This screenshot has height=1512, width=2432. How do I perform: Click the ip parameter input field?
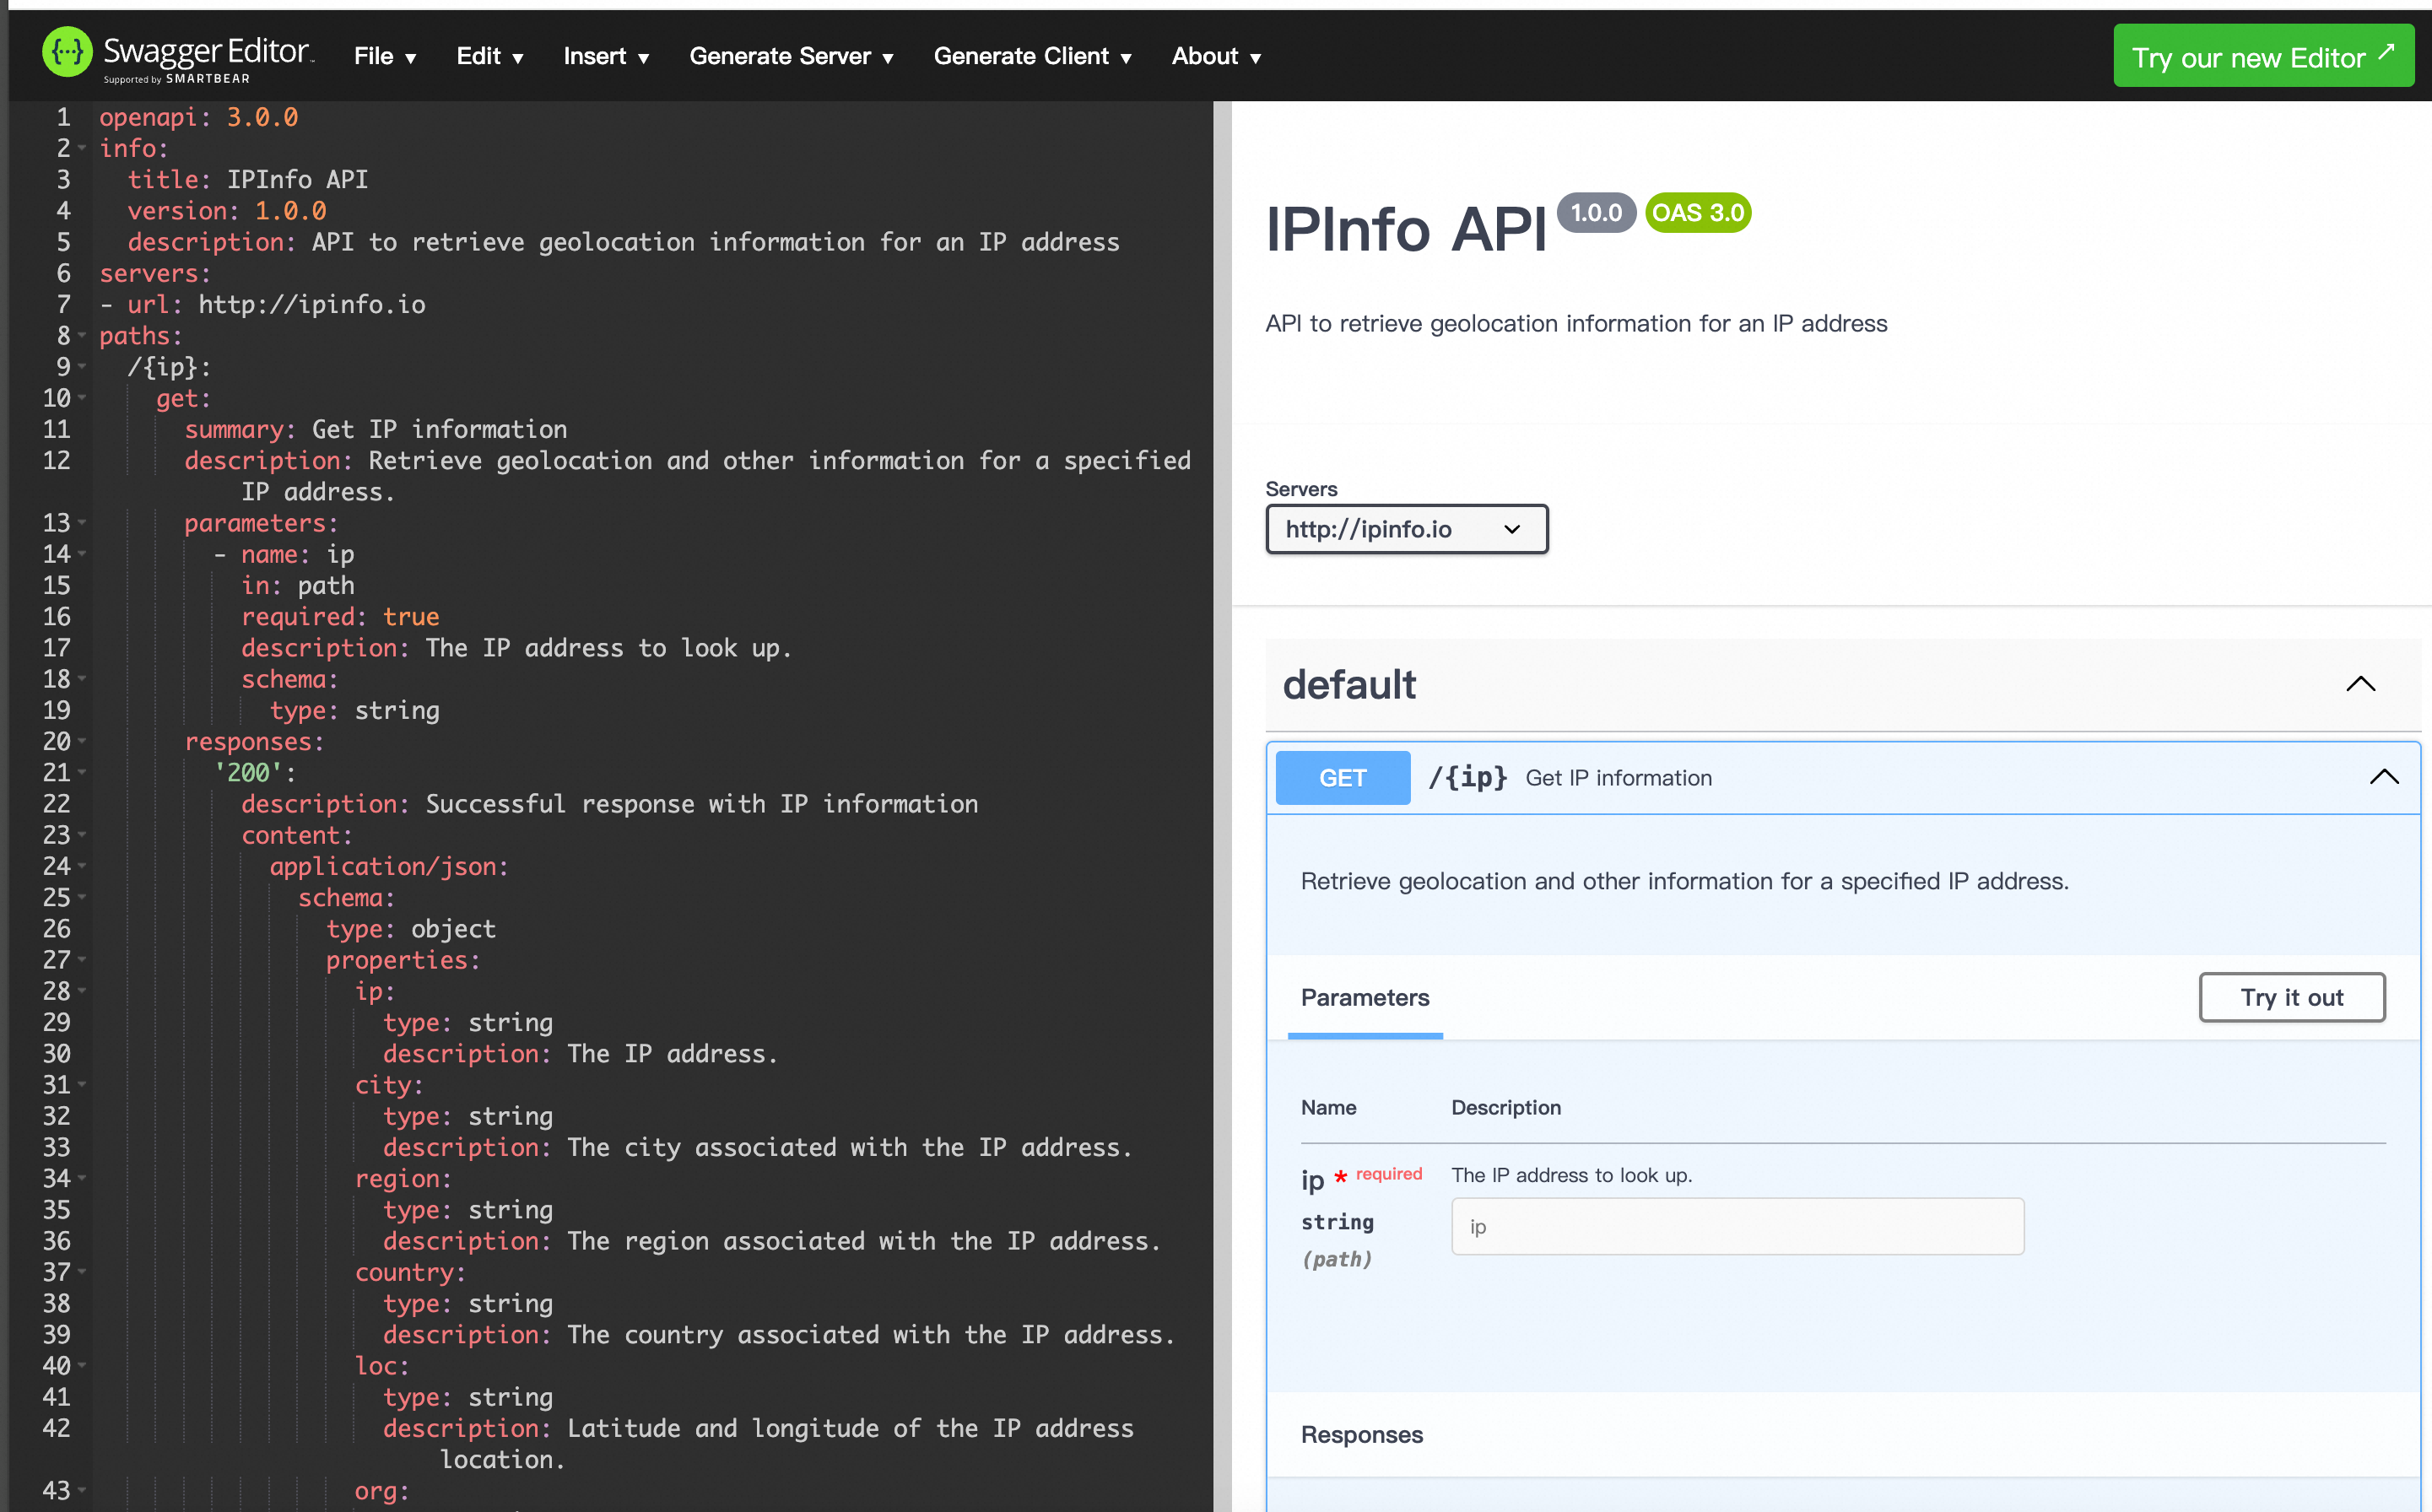tap(1737, 1226)
